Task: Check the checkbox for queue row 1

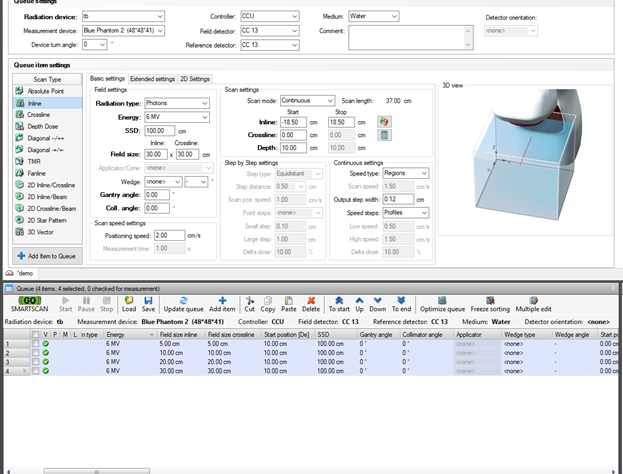Action: pos(35,343)
